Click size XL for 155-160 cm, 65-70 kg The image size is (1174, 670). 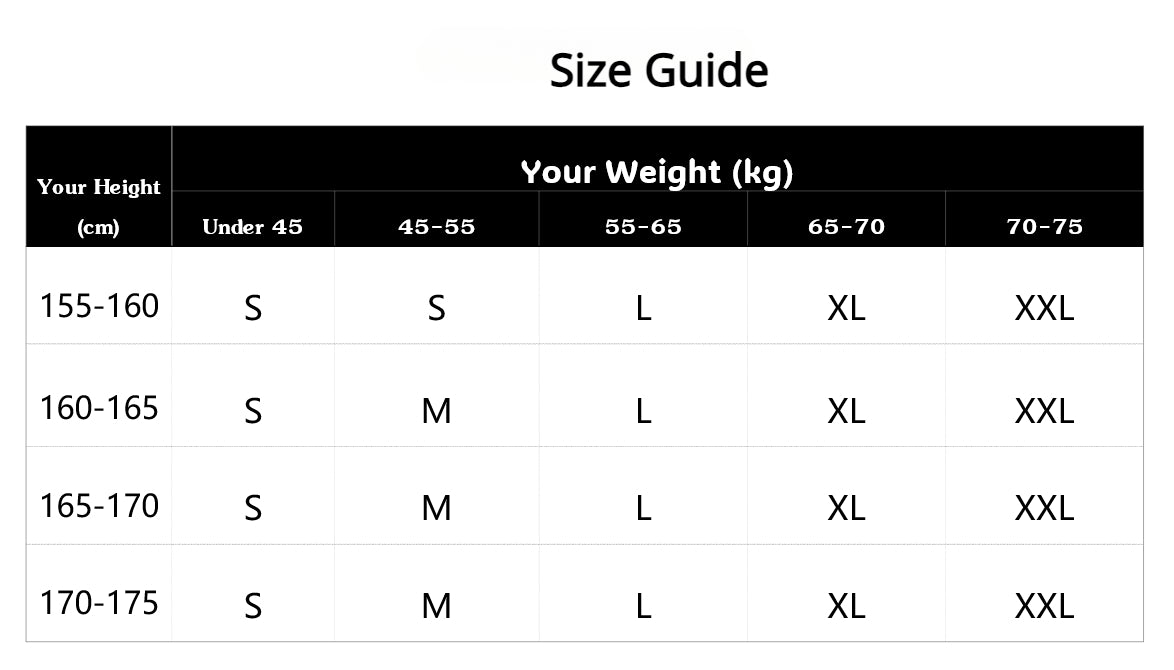pos(846,308)
